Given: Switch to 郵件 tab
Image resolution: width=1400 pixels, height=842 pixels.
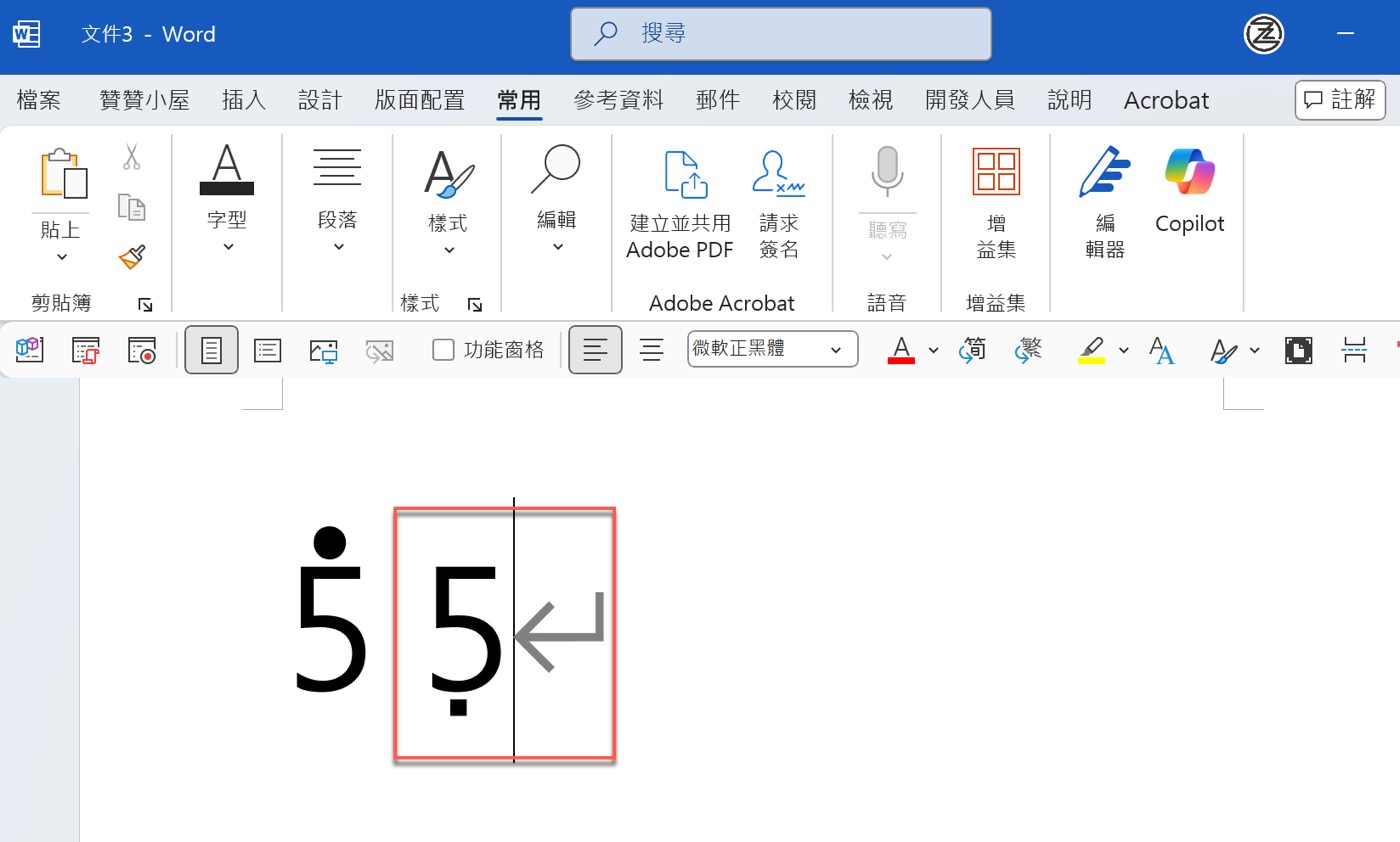Looking at the screenshot, I should point(718,100).
